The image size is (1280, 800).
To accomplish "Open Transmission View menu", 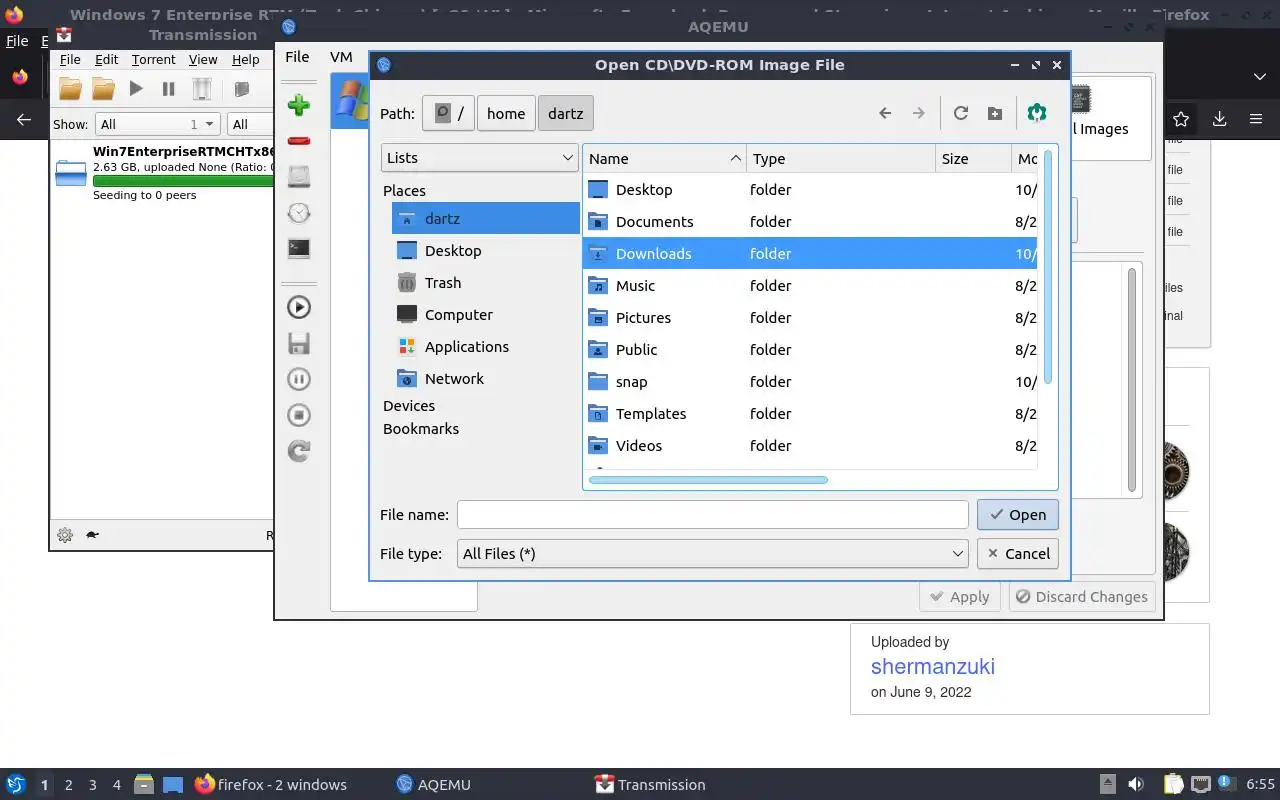I will pyautogui.click(x=203, y=60).
